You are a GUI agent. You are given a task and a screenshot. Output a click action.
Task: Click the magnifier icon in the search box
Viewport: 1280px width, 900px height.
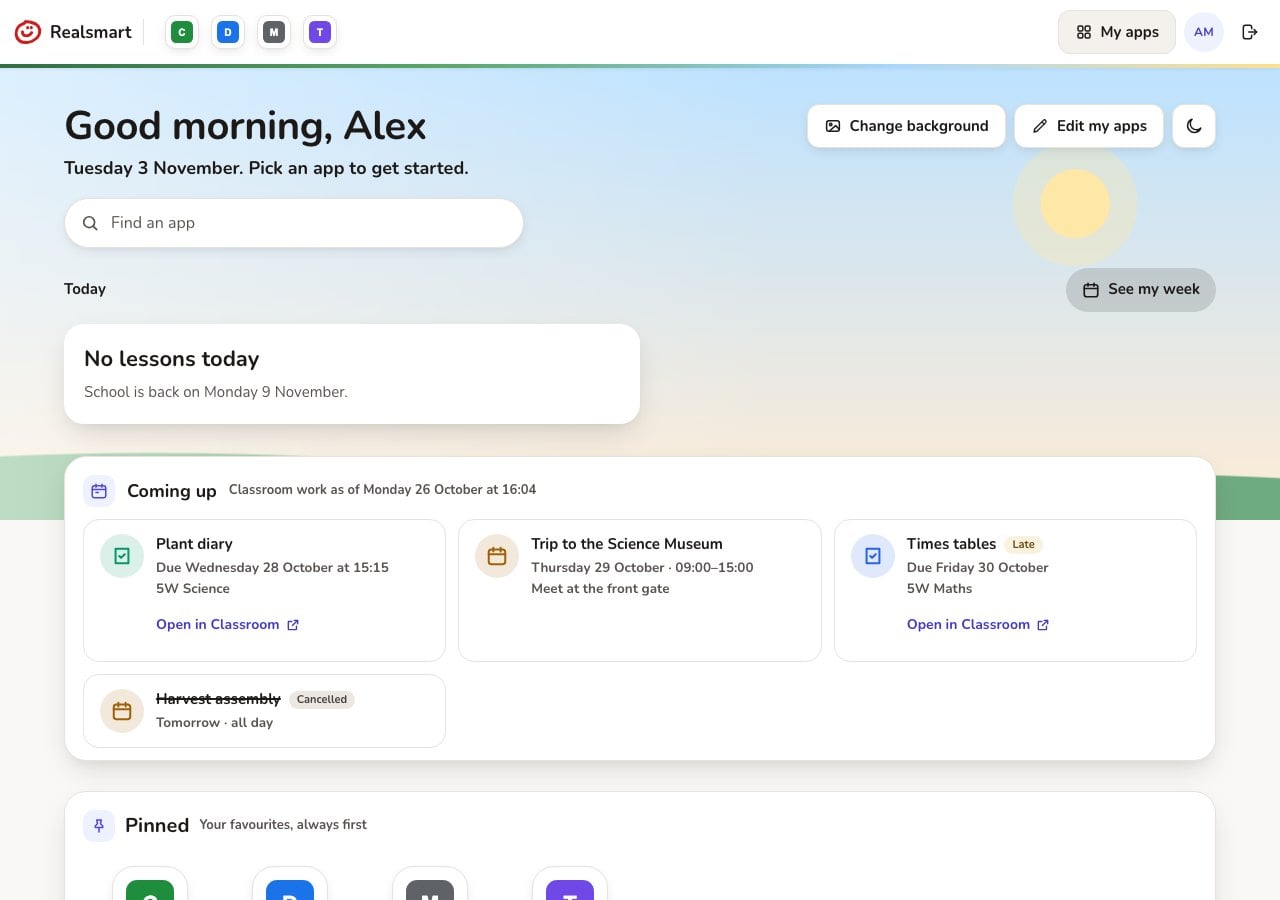coord(90,223)
